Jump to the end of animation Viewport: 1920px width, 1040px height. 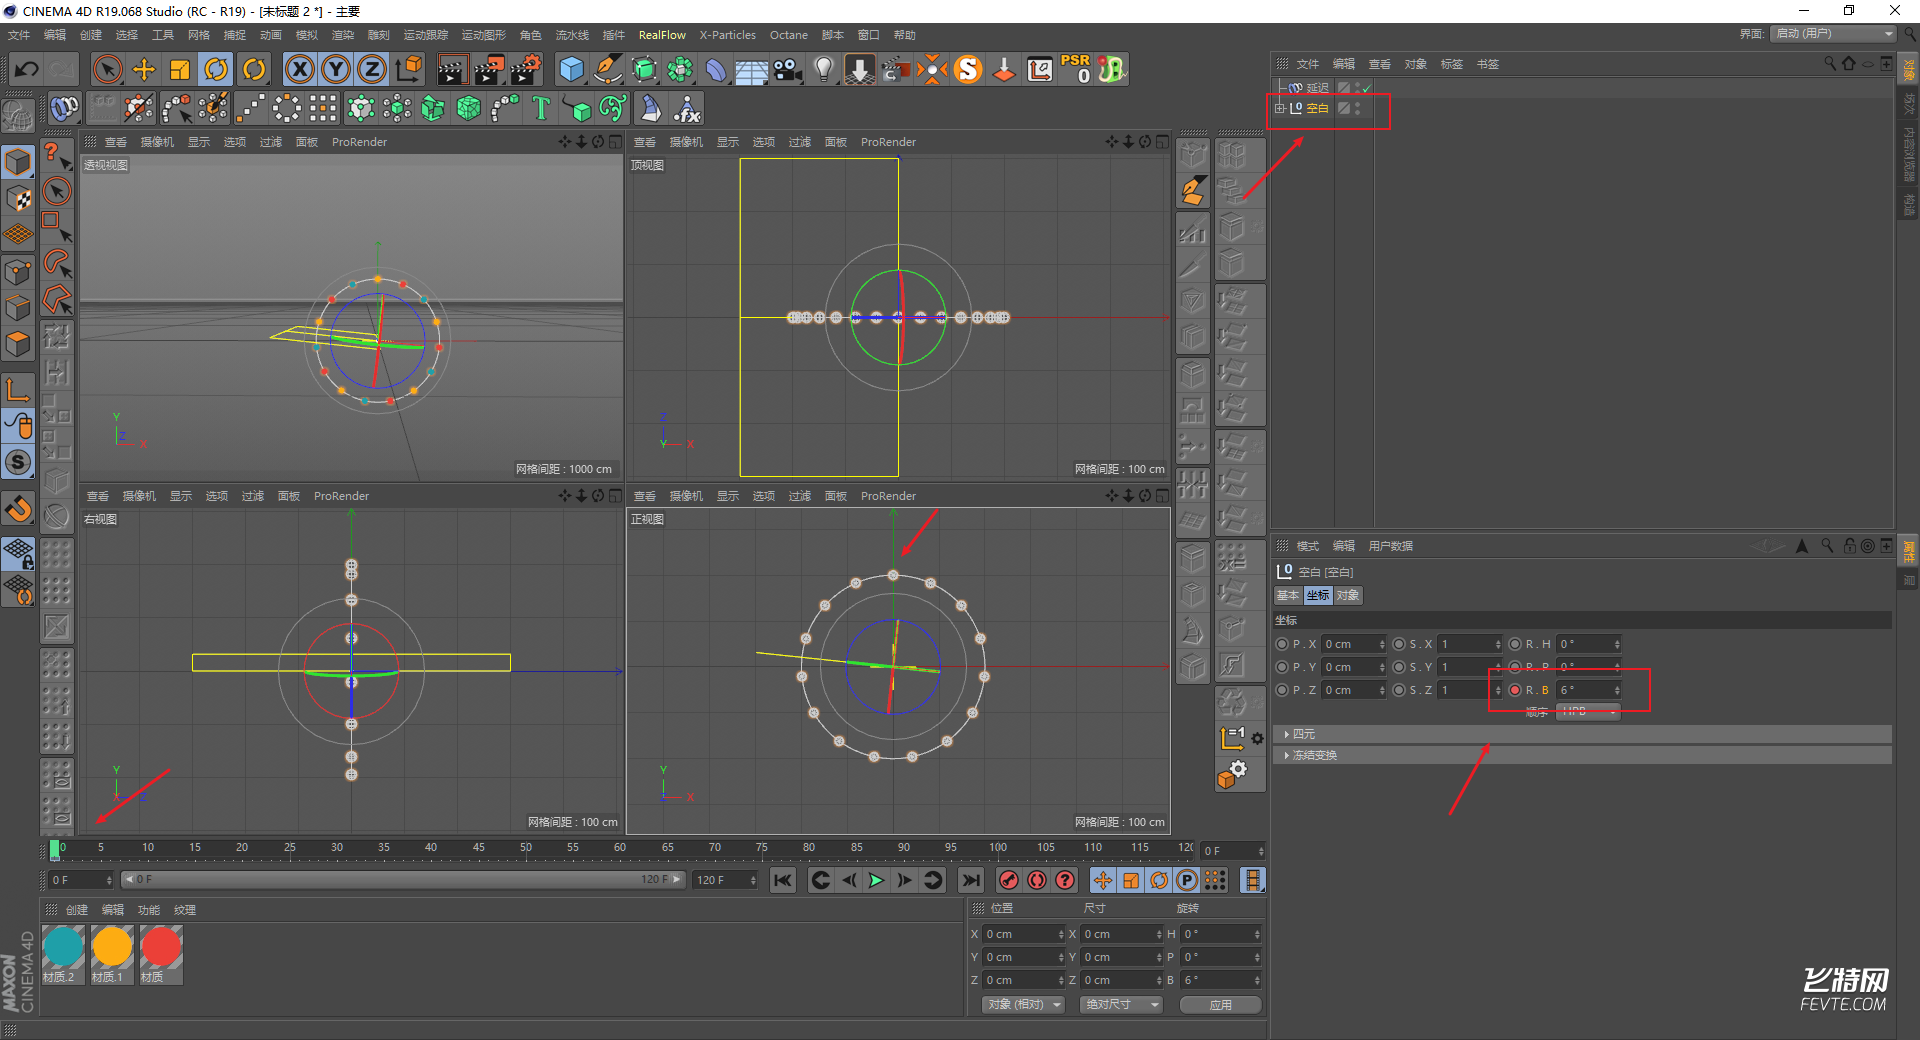970,880
